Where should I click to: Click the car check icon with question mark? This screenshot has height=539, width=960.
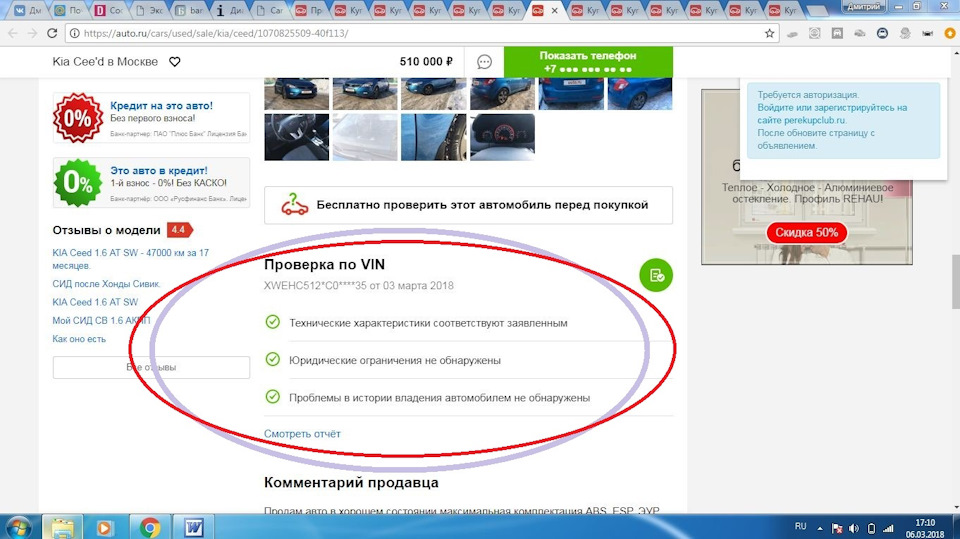pyautogui.click(x=294, y=205)
